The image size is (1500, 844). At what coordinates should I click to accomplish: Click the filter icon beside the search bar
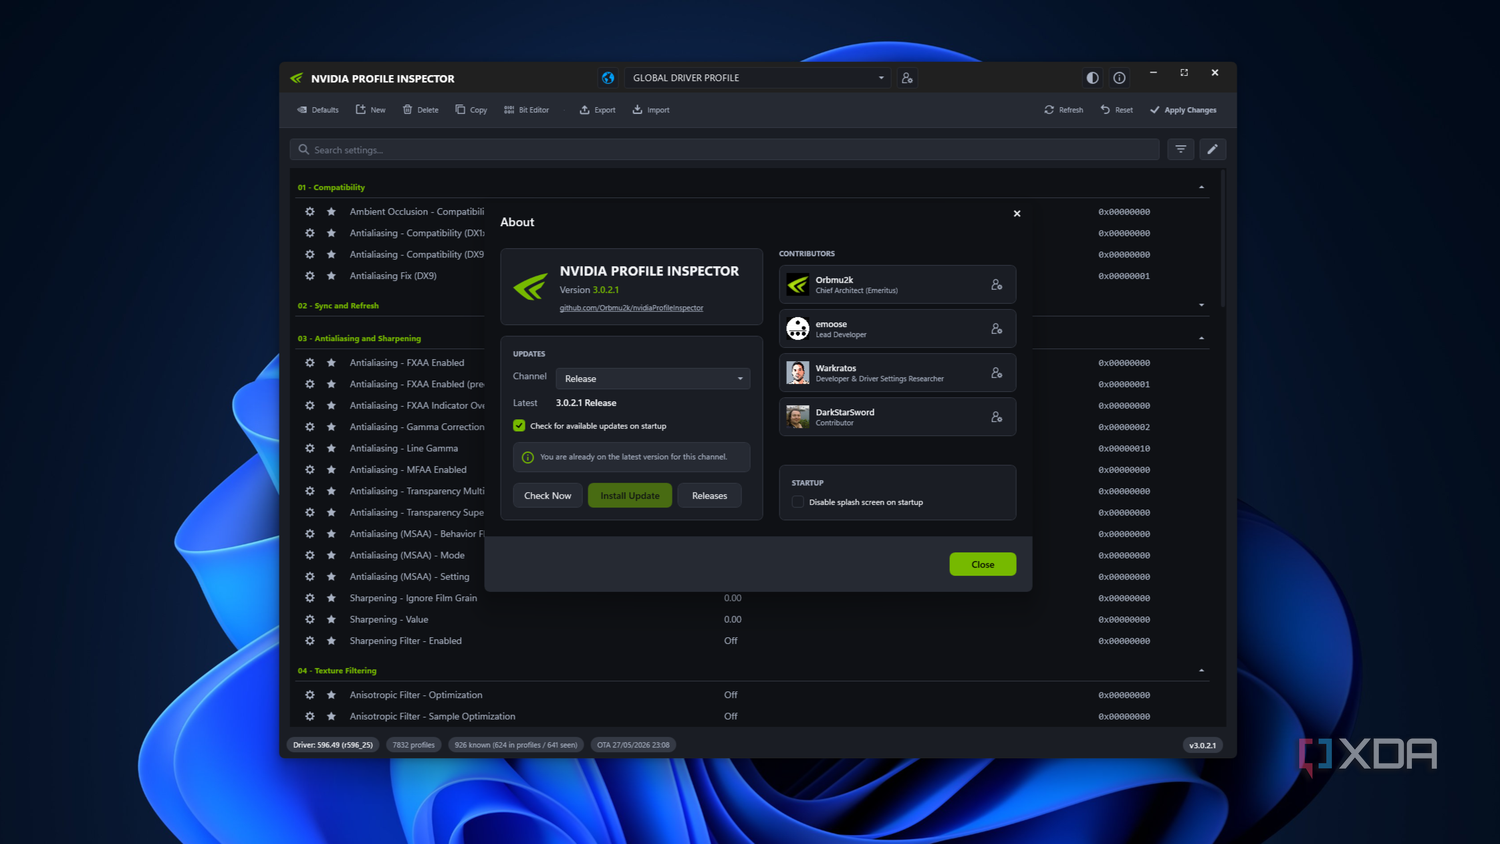pyautogui.click(x=1181, y=149)
